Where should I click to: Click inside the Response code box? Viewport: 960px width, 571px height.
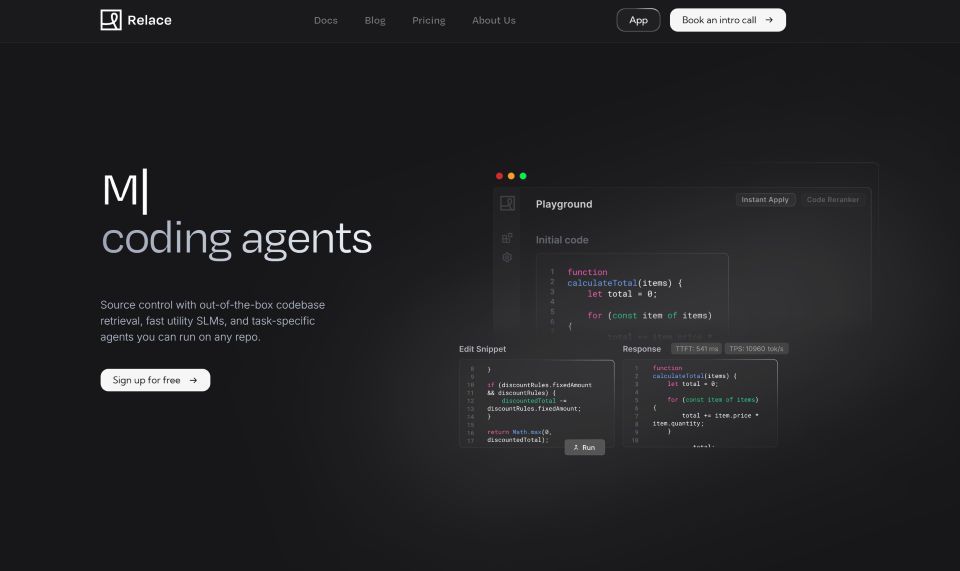pyautogui.click(x=700, y=403)
